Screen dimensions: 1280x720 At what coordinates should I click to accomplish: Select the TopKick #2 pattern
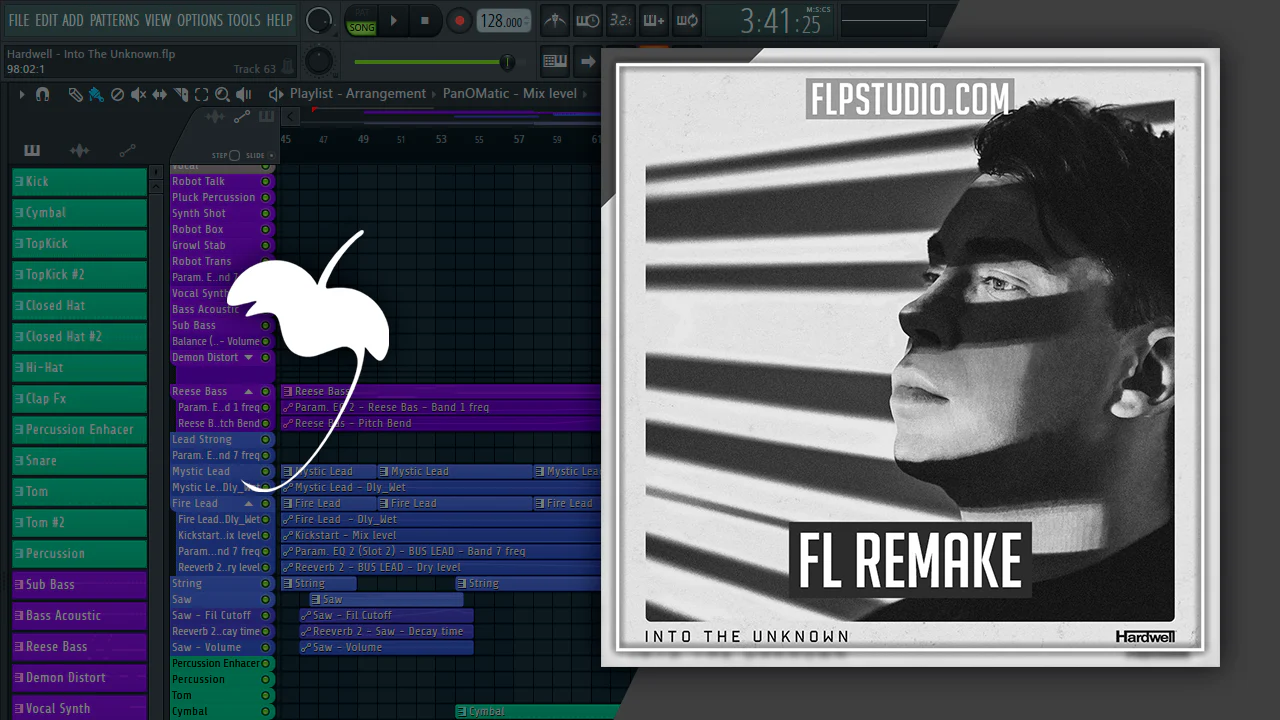(80, 274)
